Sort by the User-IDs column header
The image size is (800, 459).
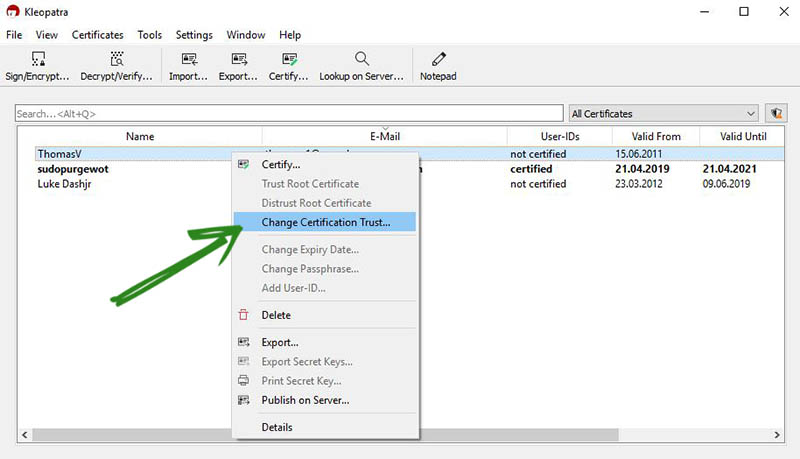(560, 136)
